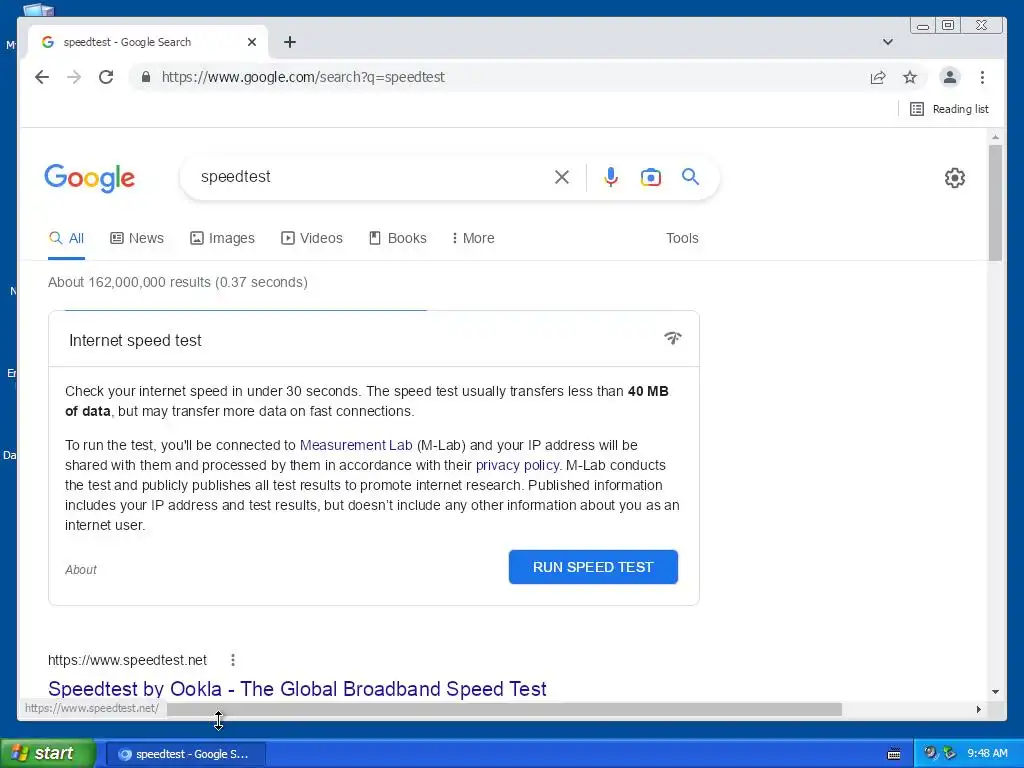Viewport: 1024px width, 768px height.
Task: Submit search with magnifier icon
Action: 690,176
